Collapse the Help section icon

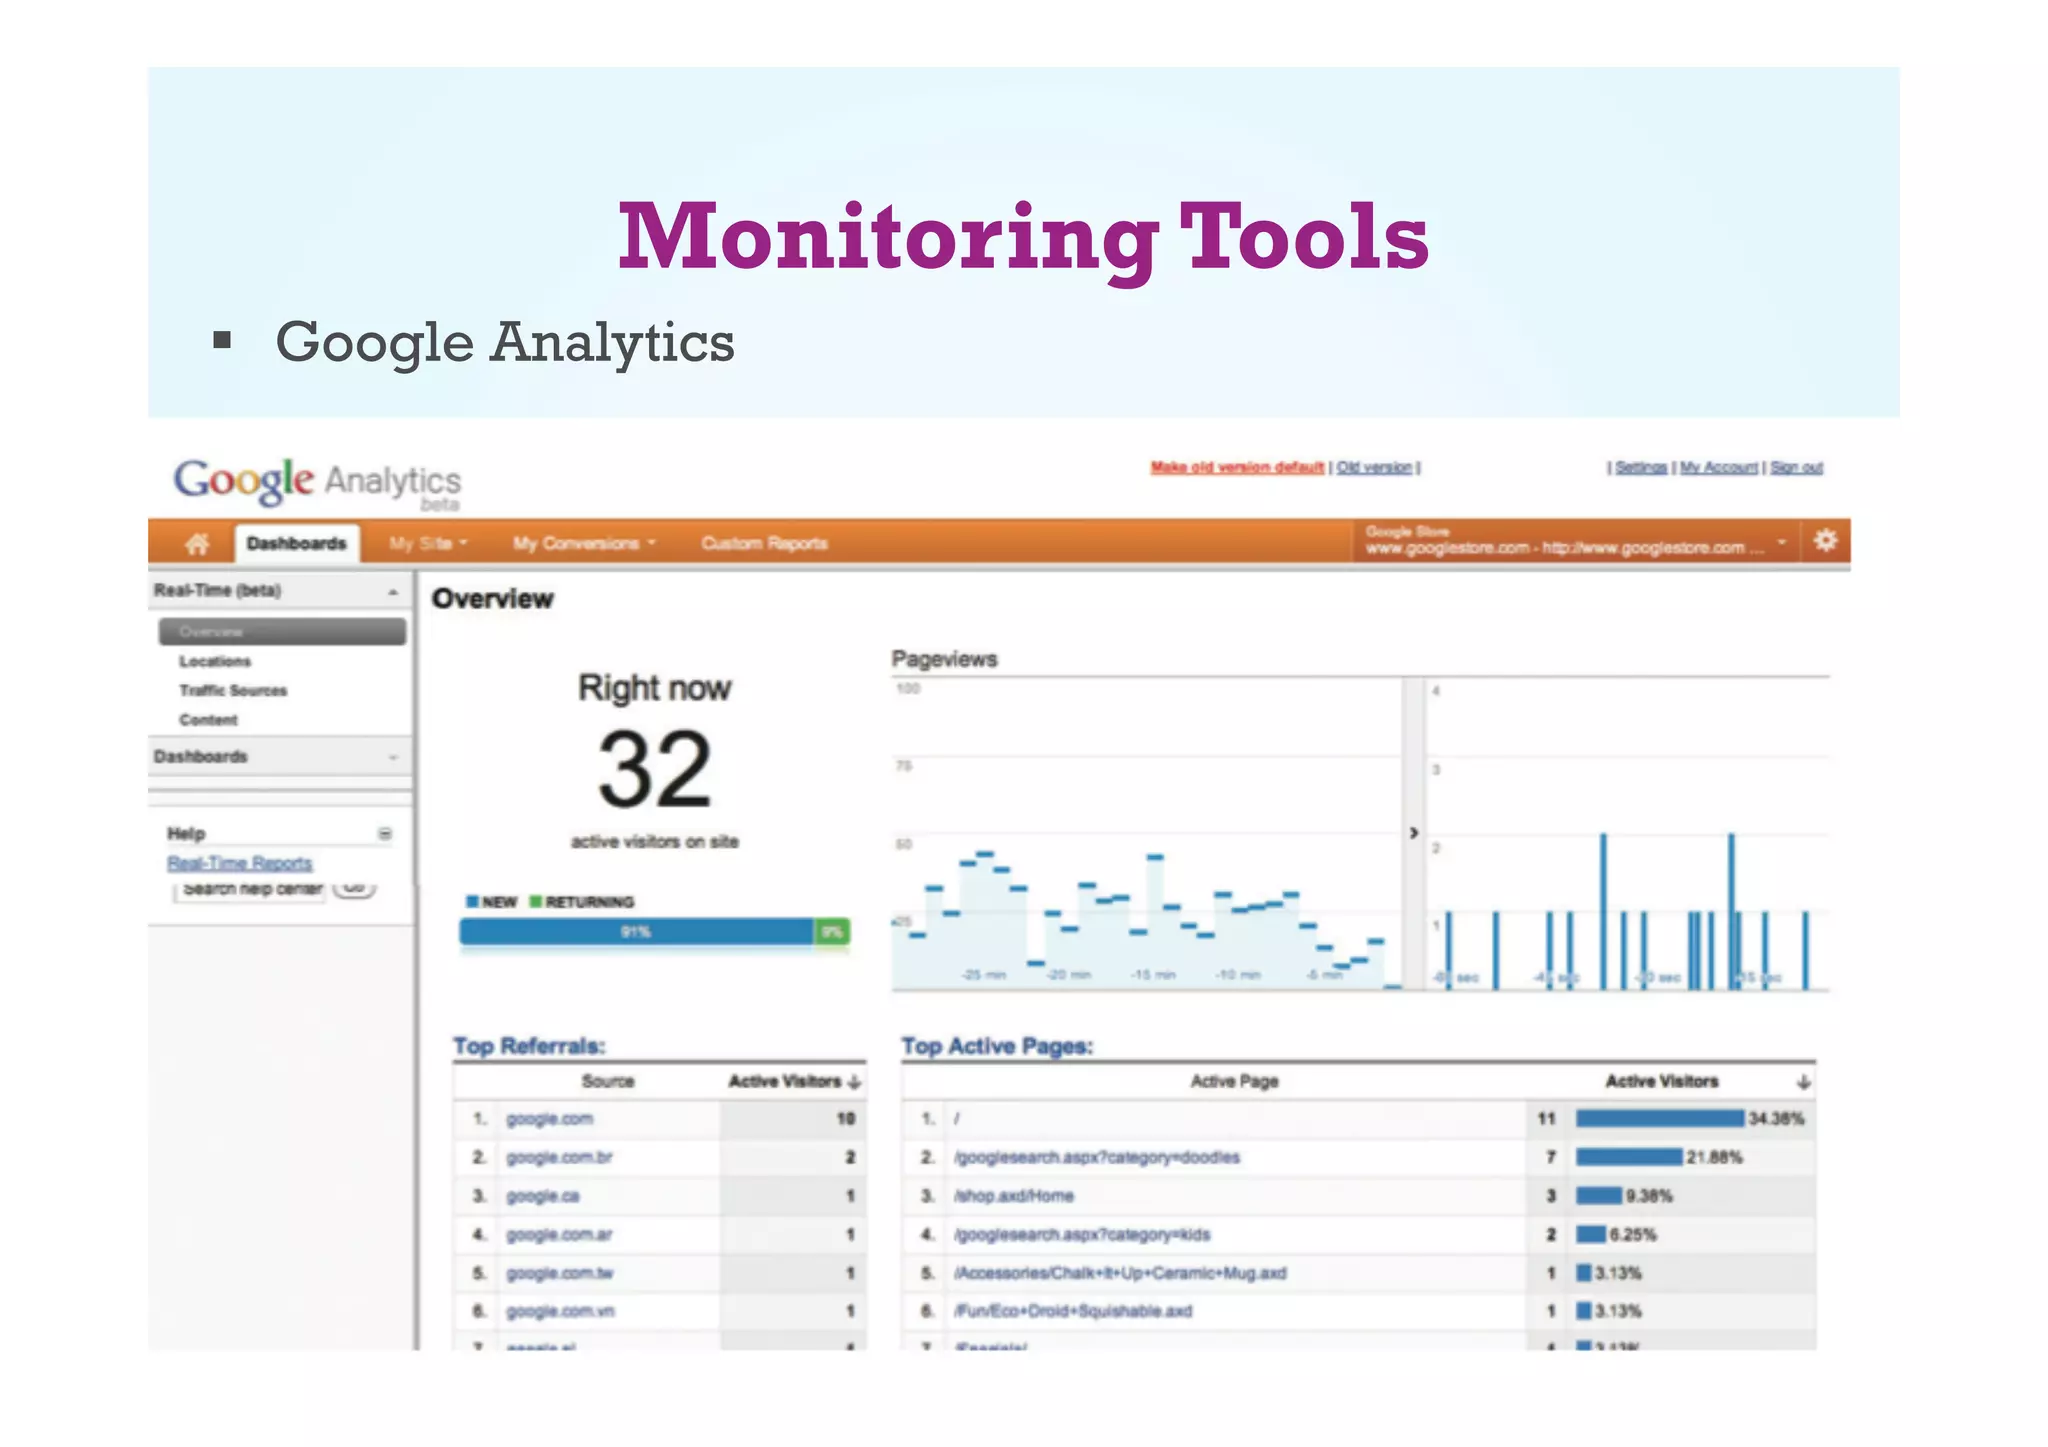(385, 833)
